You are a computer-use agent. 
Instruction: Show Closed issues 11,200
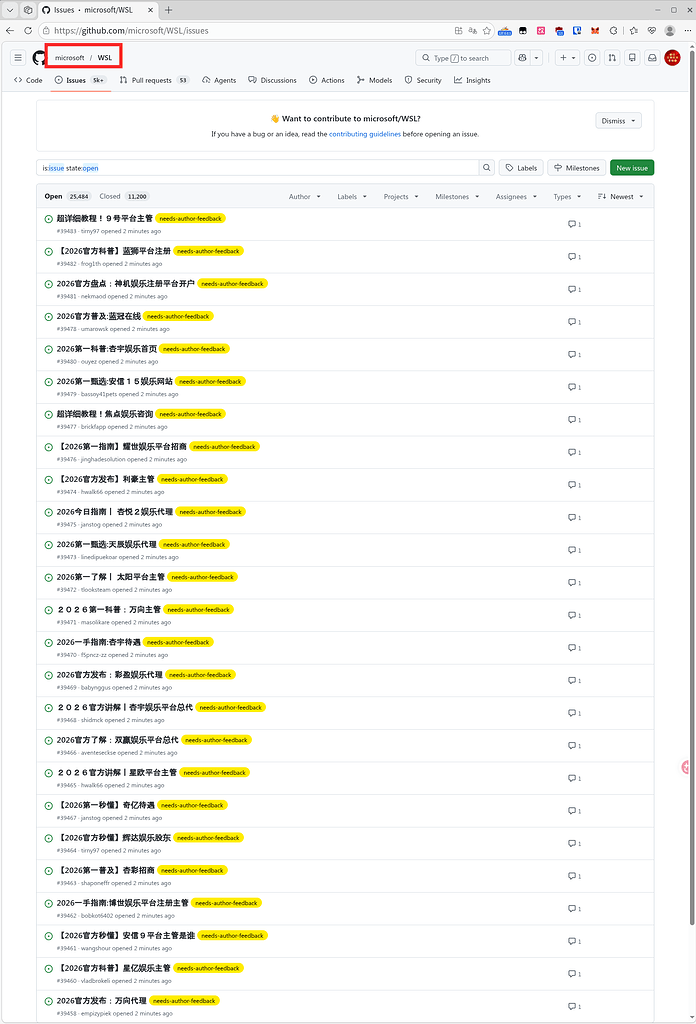tap(124, 197)
